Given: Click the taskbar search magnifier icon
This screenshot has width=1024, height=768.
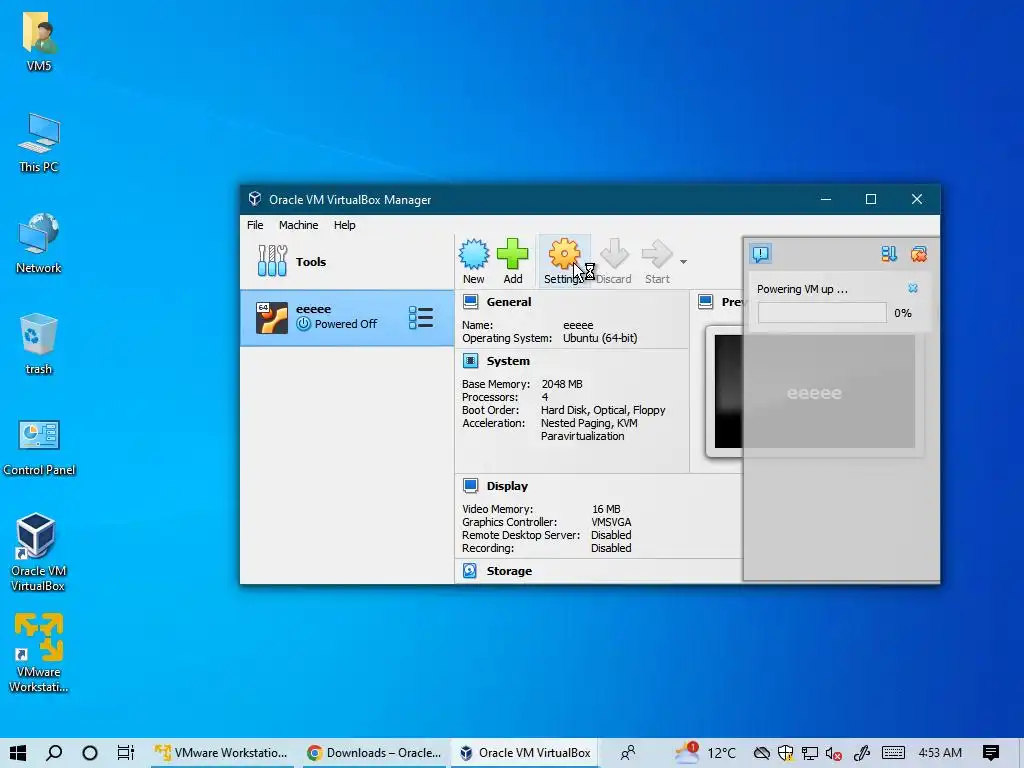Looking at the screenshot, I should (x=54, y=753).
